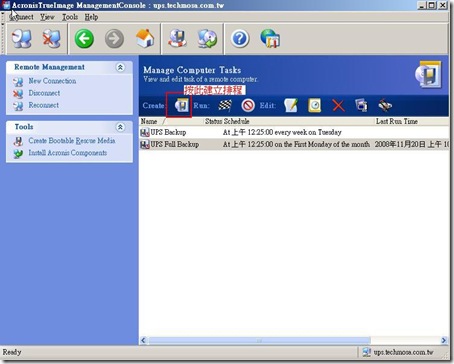454x364 pixels.
Task: Change task schedule with the clock icon
Action: coord(314,106)
